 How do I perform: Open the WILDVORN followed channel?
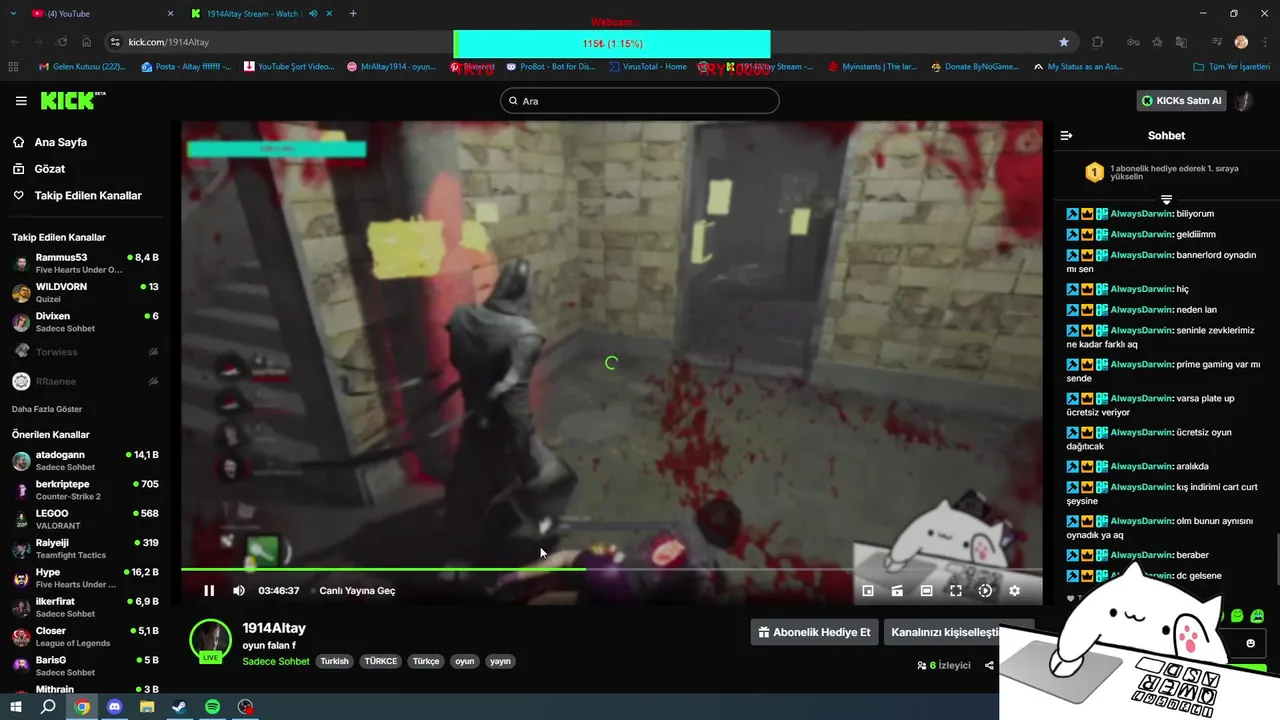tap(85, 293)
